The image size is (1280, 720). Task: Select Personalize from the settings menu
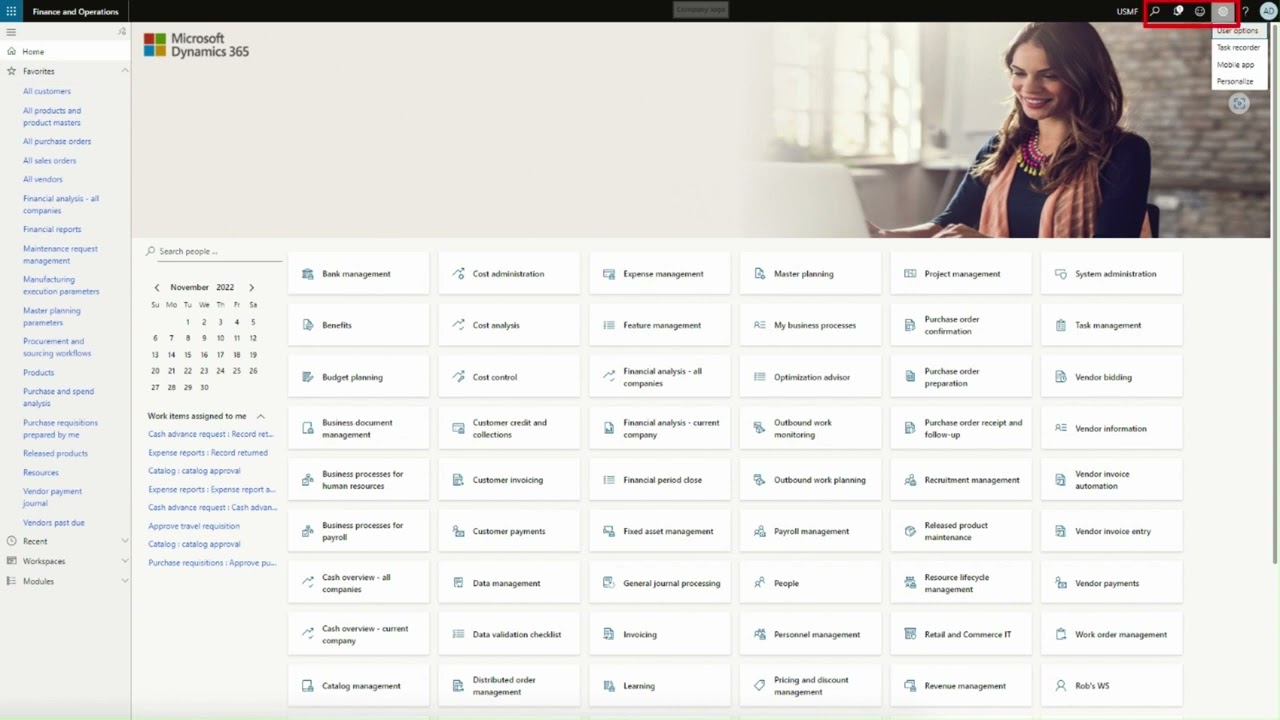click(1235, 82)
